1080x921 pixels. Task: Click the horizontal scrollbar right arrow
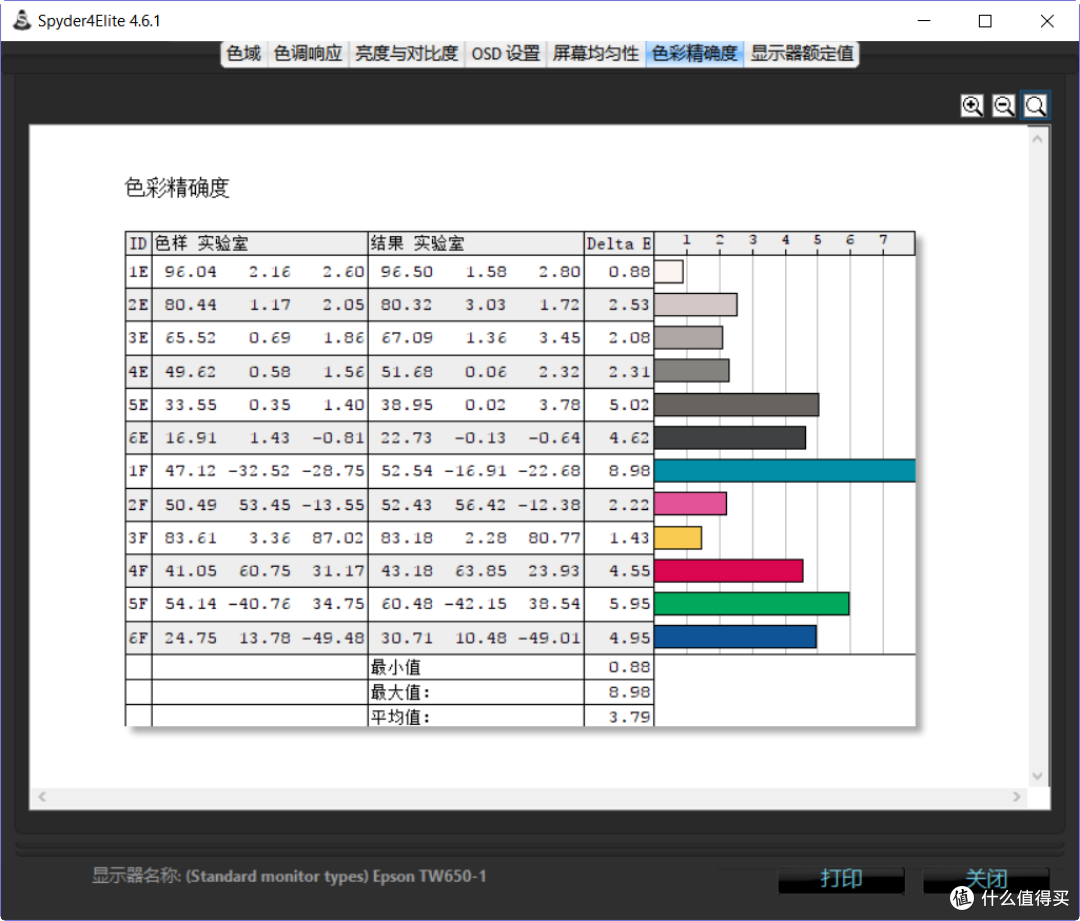click(1017, 797)
